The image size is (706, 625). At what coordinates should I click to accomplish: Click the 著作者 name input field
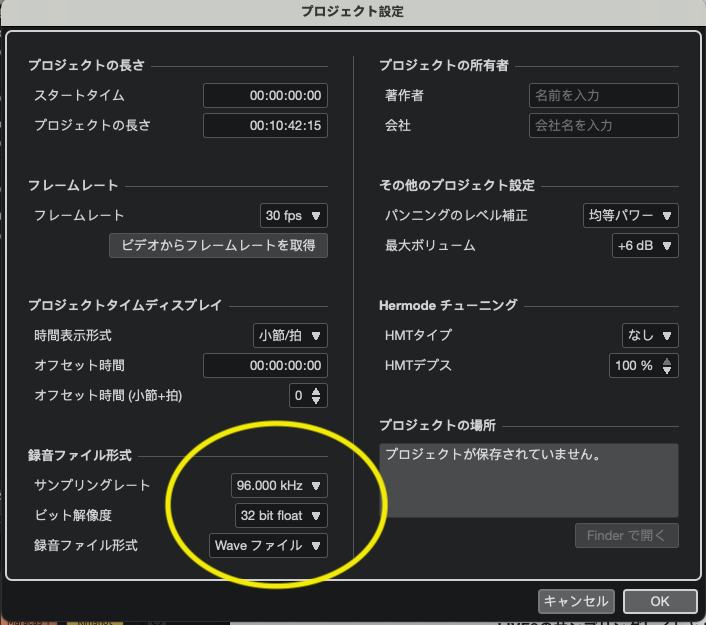(x=603, y=96)
